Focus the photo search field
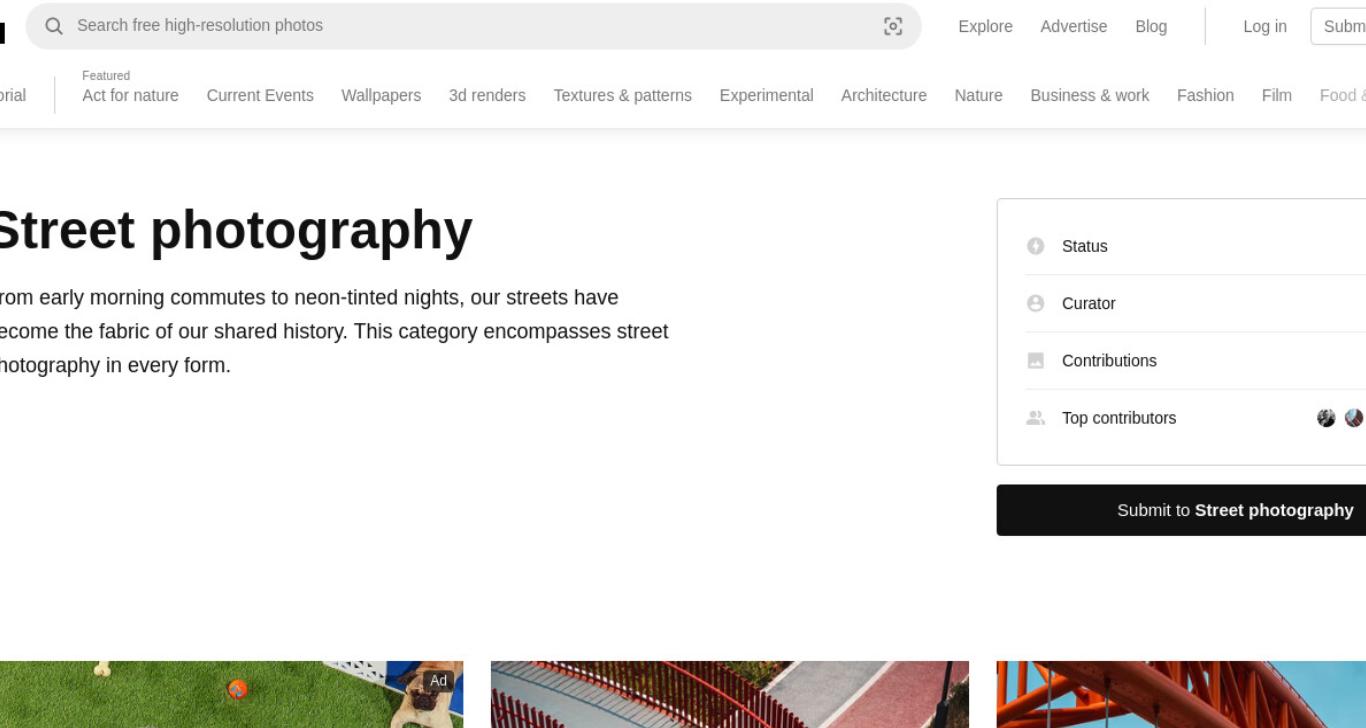 473,26
